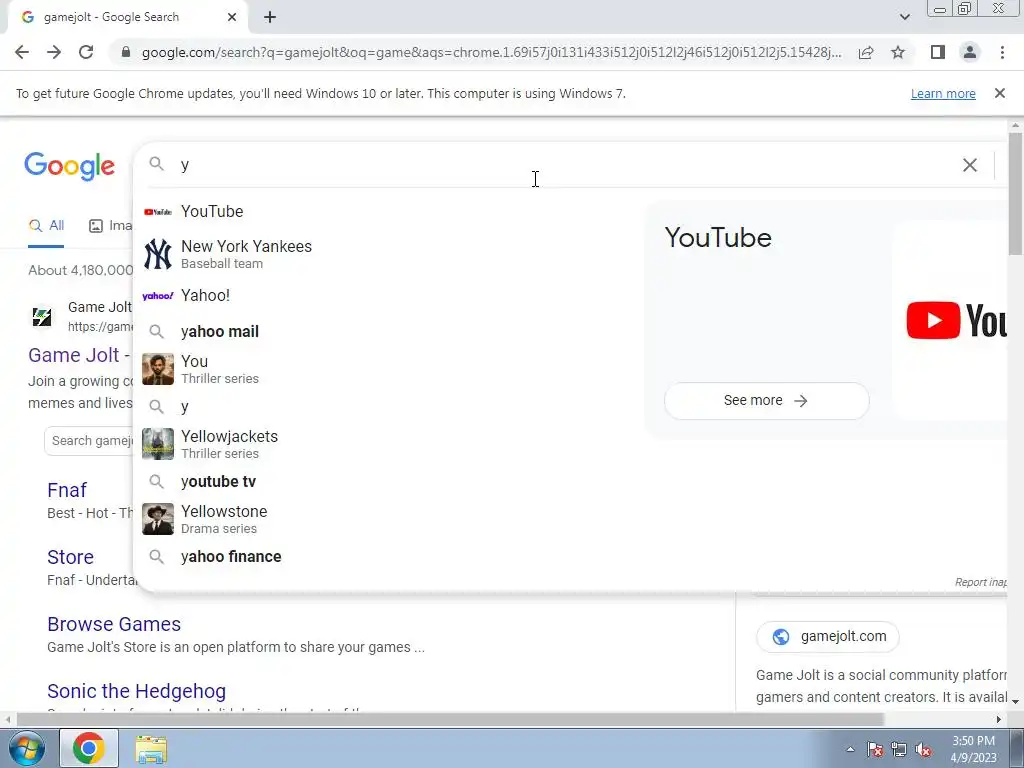Viewport: 1024px width, 768px height.
Task: Reload the current page
Action: coord(86,52)
